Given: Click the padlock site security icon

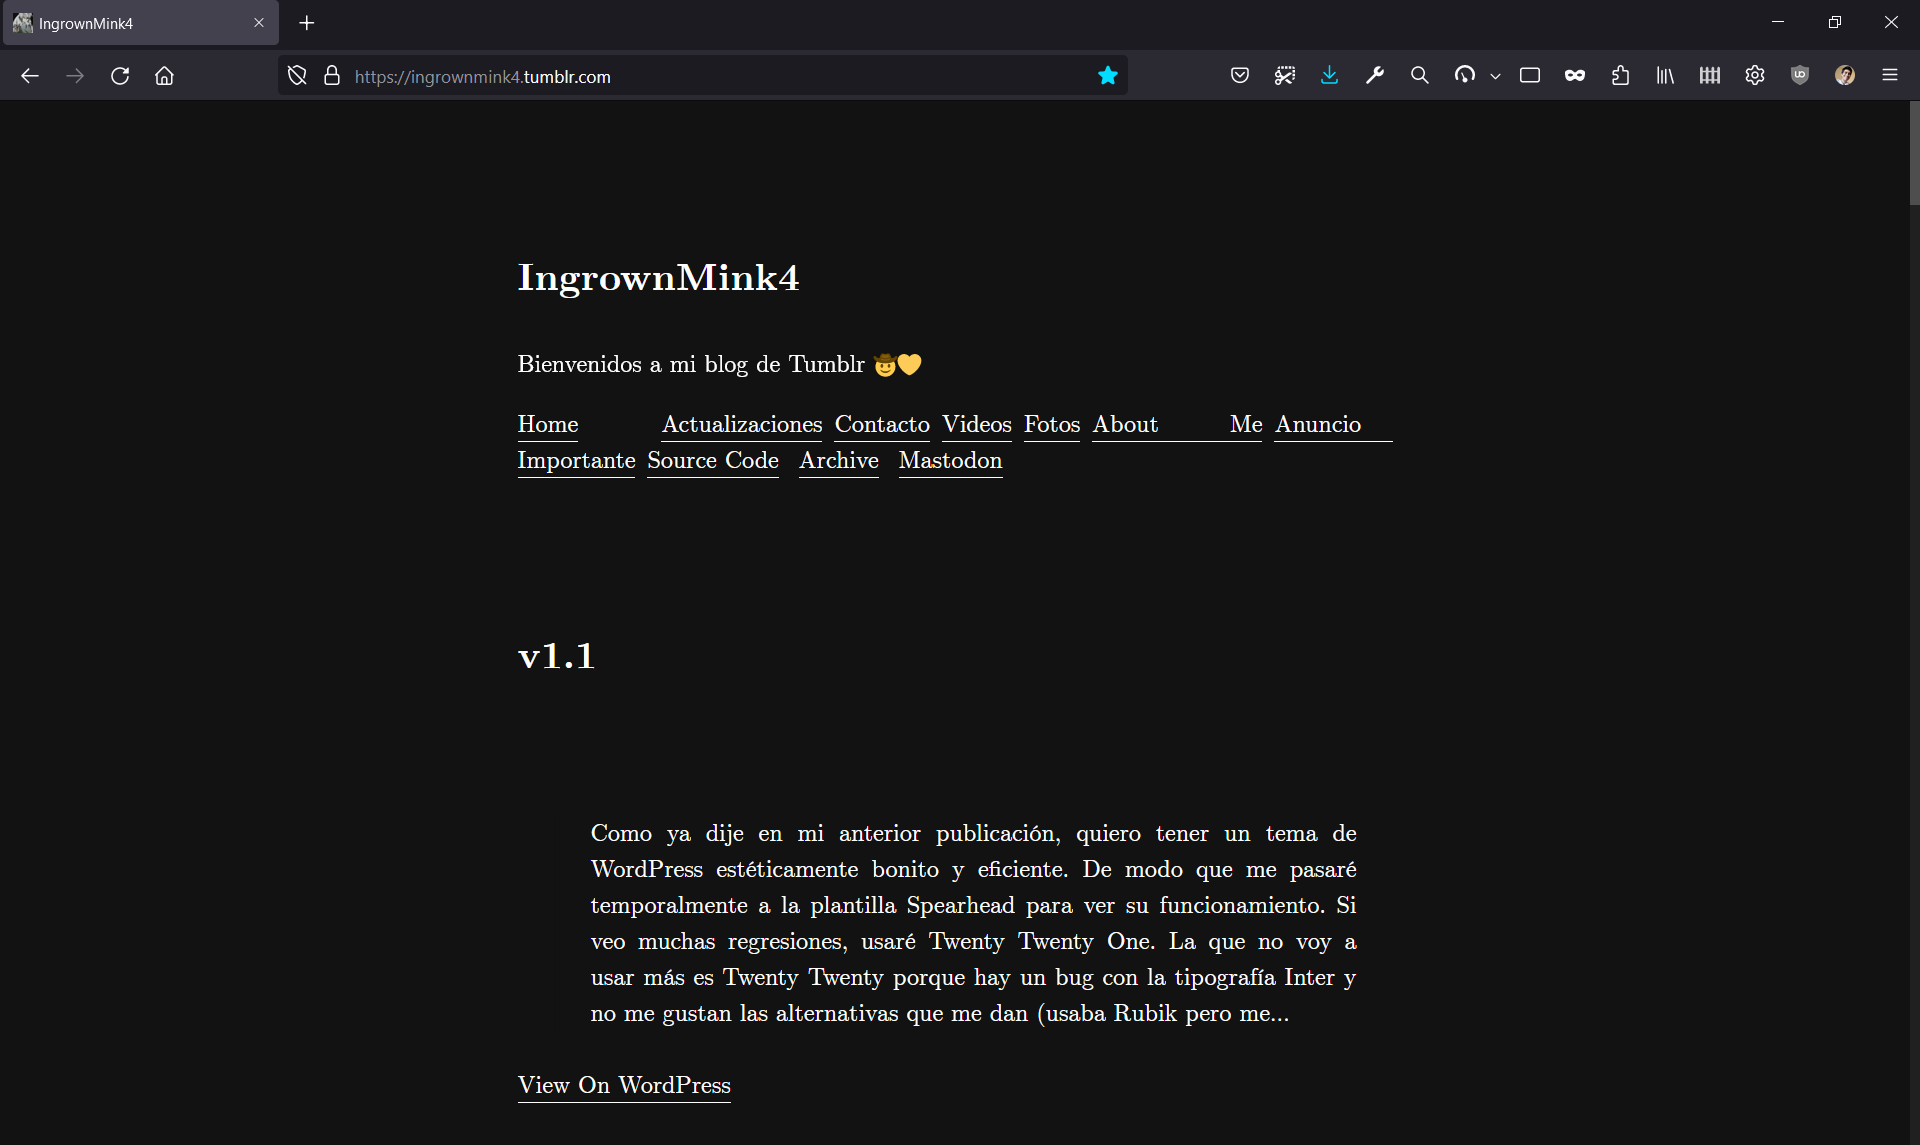Looking at the screenshot, I should [x=332, y=76].
